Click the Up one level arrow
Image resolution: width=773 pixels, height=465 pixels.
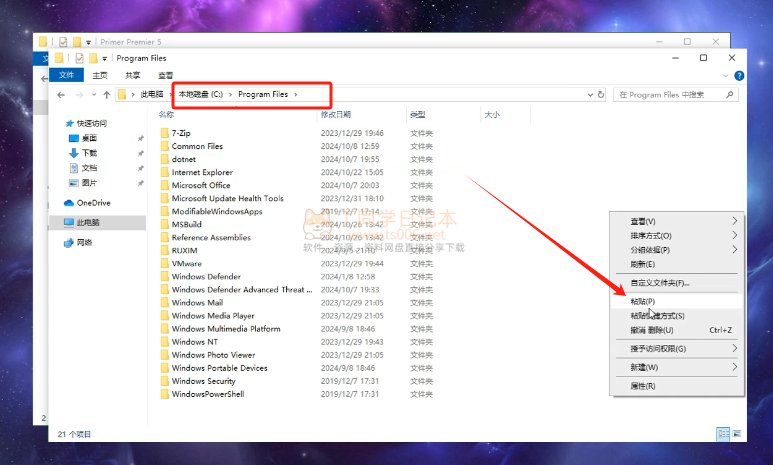click(x=107, y=94)
